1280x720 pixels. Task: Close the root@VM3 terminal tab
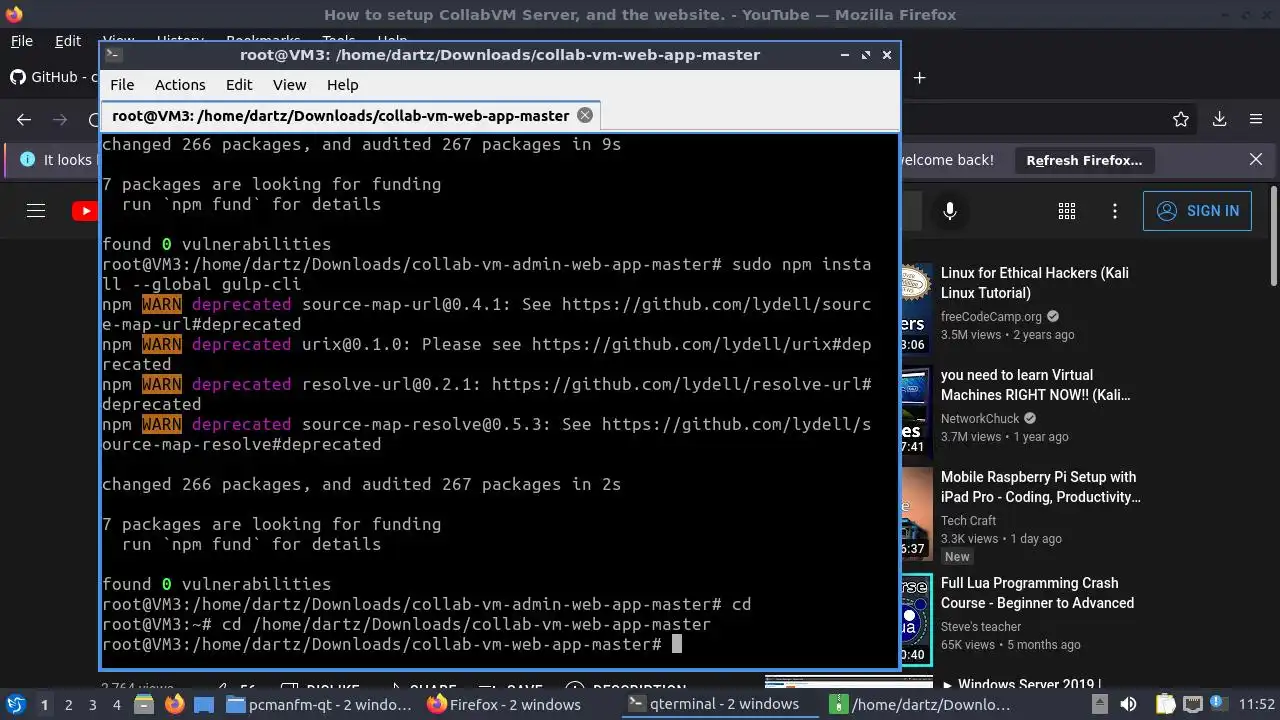point(585,115)
